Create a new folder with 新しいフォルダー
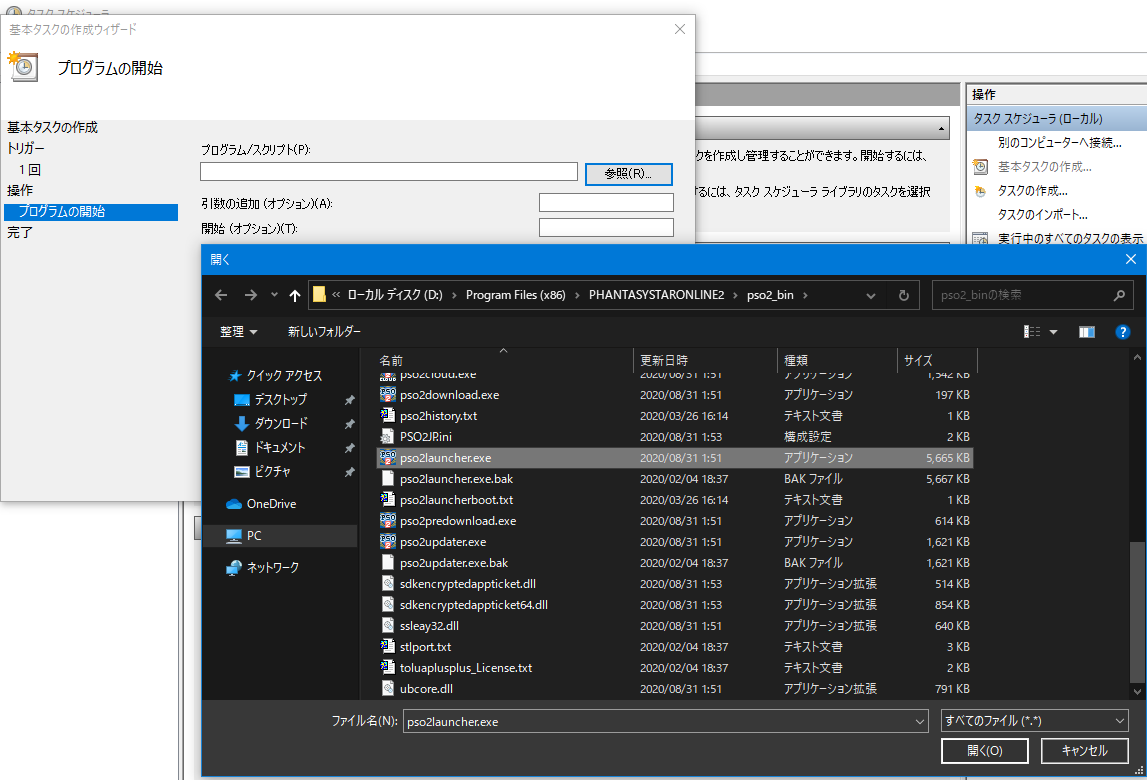Viewport: 1147px width, 780px height. pos(324,331)
